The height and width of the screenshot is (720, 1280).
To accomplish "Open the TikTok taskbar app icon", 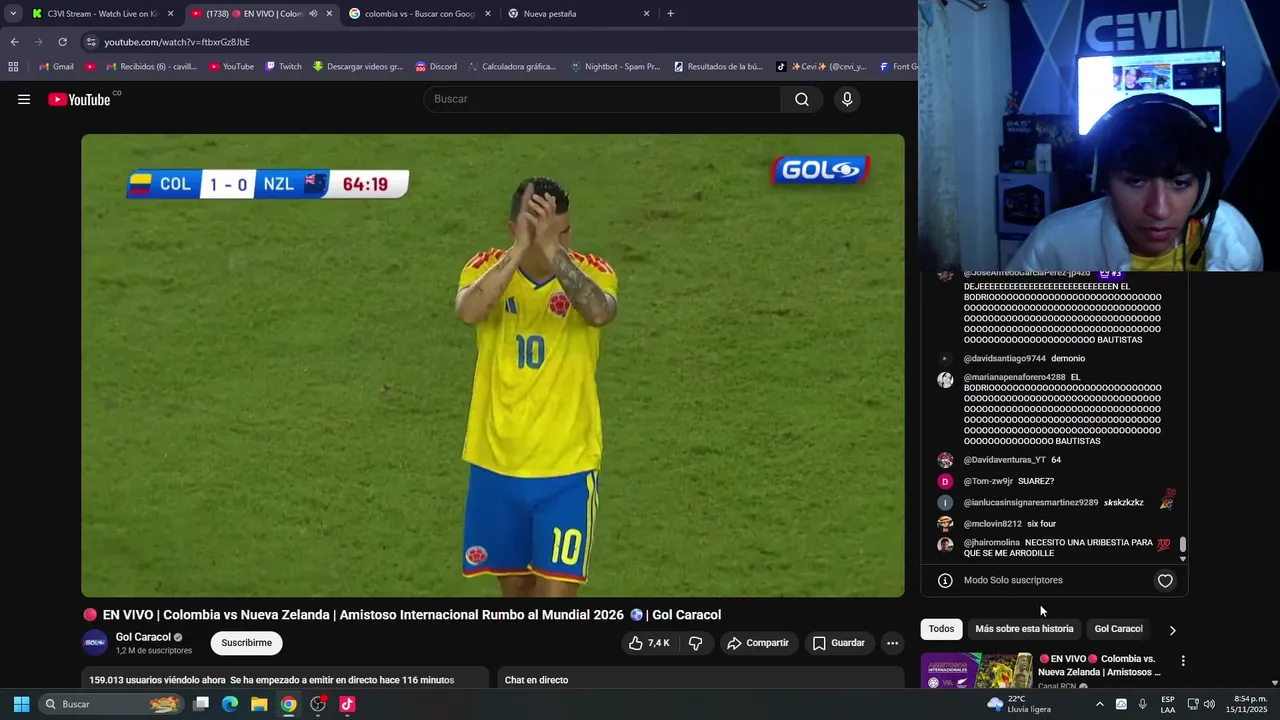I will tap(347, 704).
